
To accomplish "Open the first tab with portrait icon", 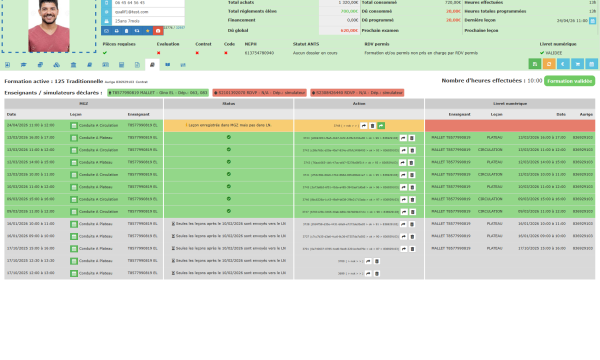I will coord(7,65).
